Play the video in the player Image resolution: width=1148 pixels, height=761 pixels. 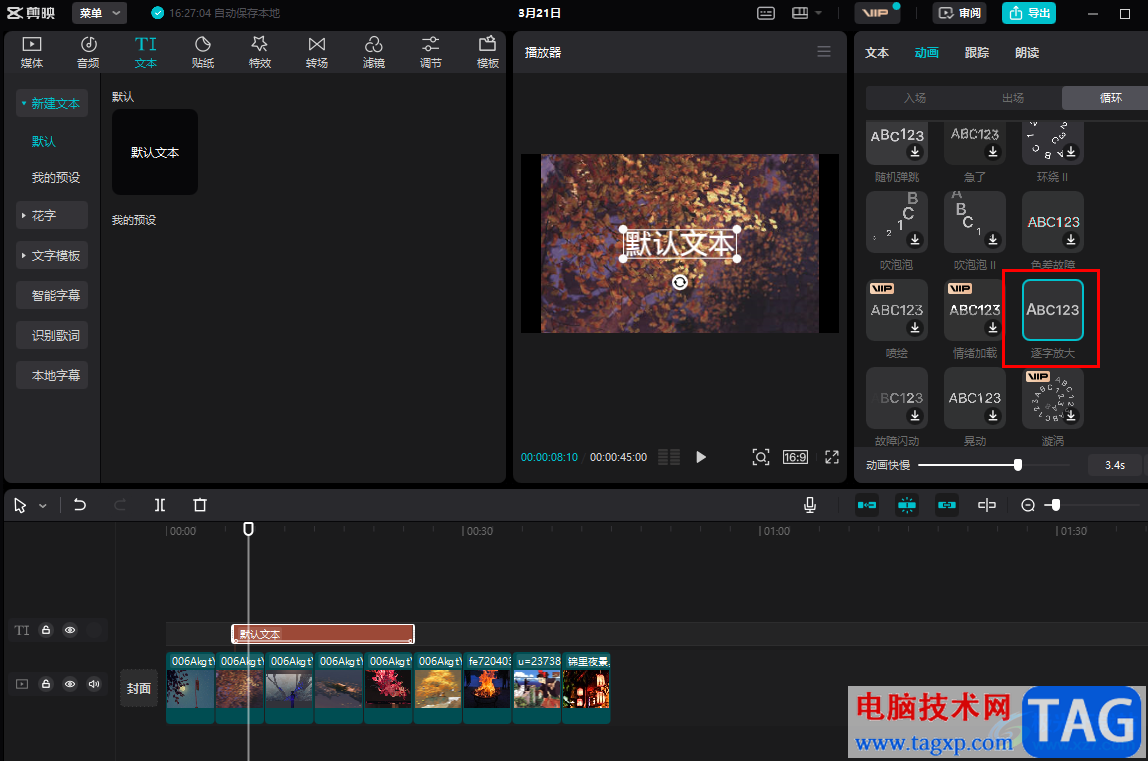pyautogui.click(x=701, y=457)
